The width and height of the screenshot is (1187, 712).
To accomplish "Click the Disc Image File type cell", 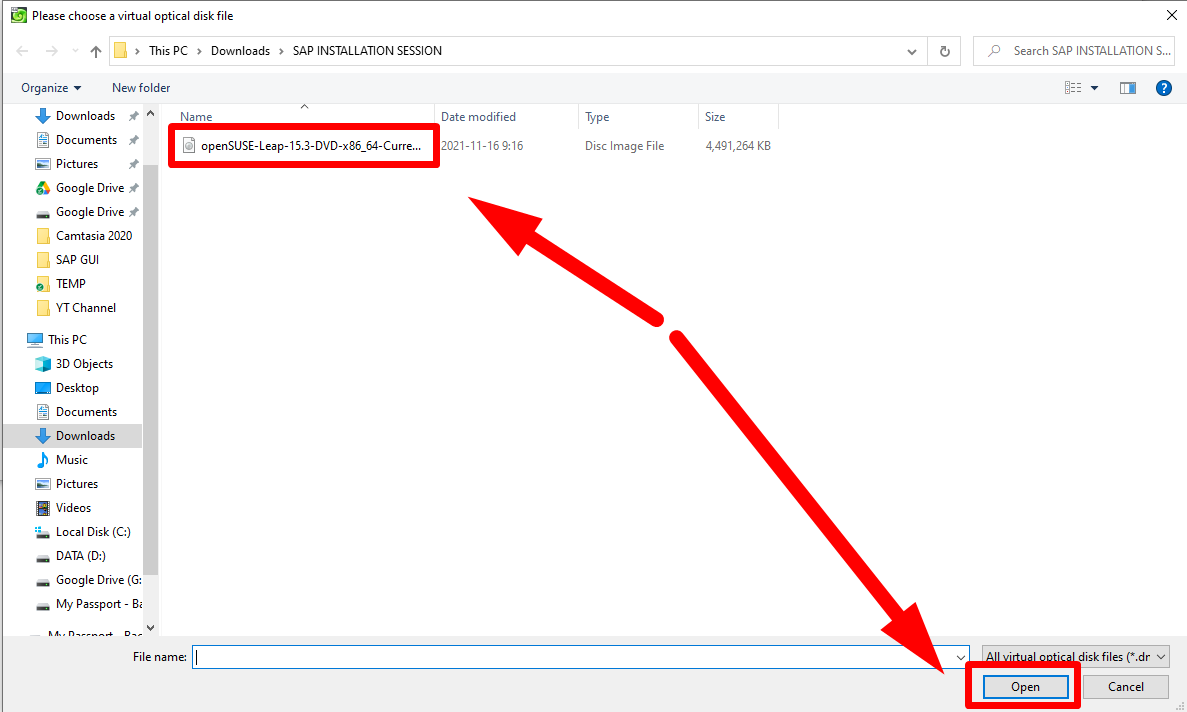I will pyautogui.click(x=625, y=146).
